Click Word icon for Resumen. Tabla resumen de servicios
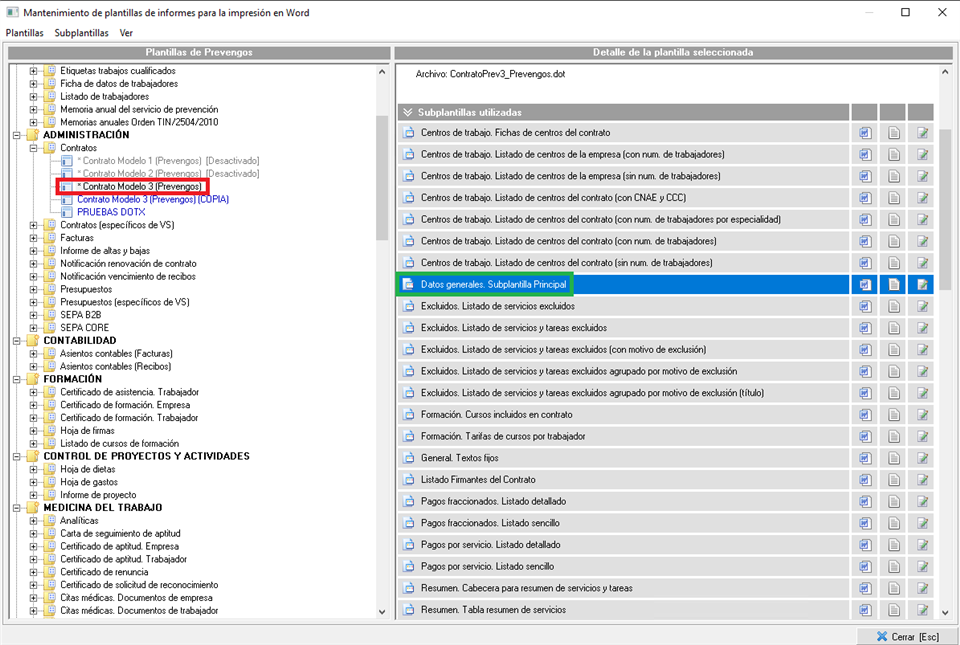The height and width of the screenshot is (645, 960). coord(865,610)
